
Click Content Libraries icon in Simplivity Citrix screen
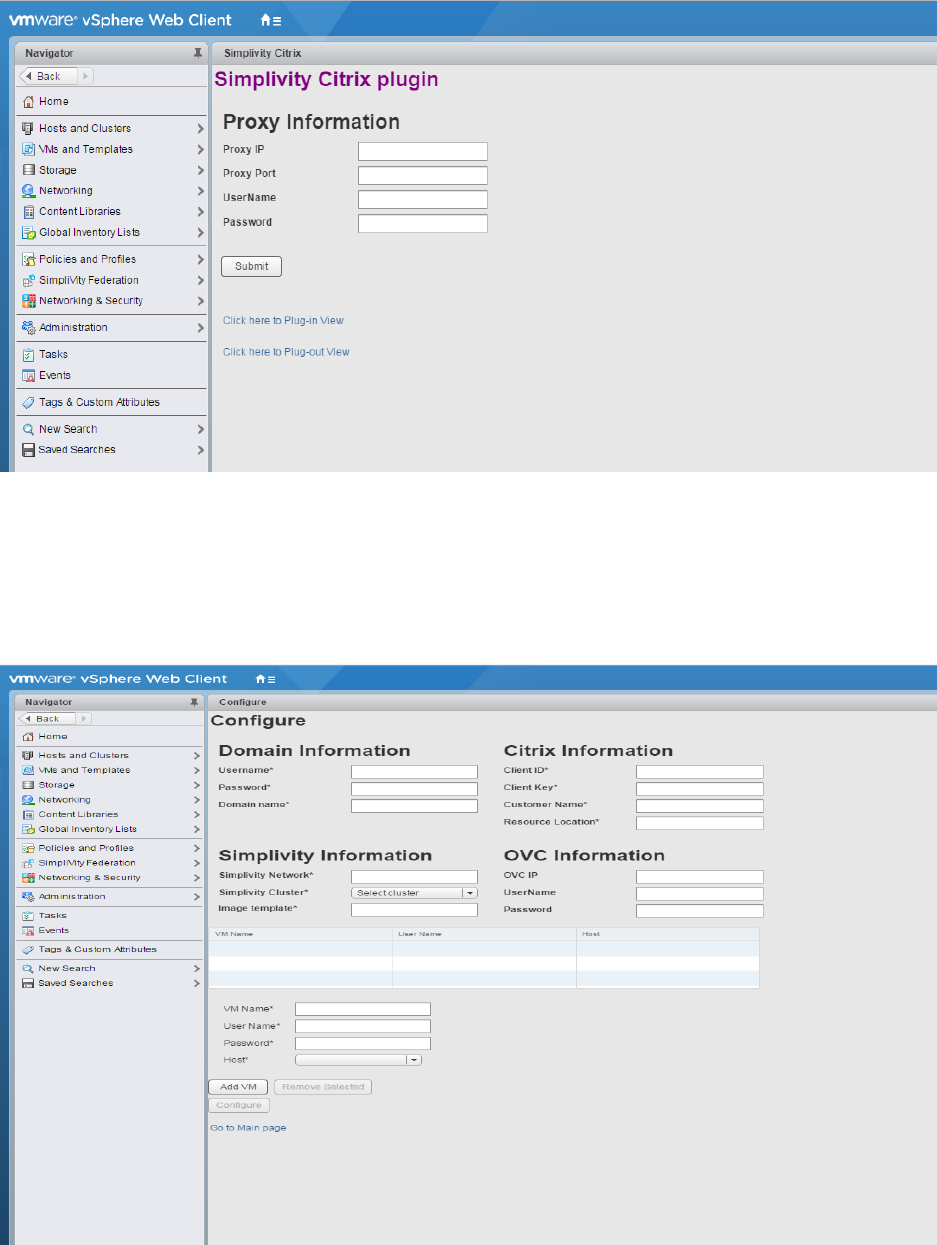[29, 211]
